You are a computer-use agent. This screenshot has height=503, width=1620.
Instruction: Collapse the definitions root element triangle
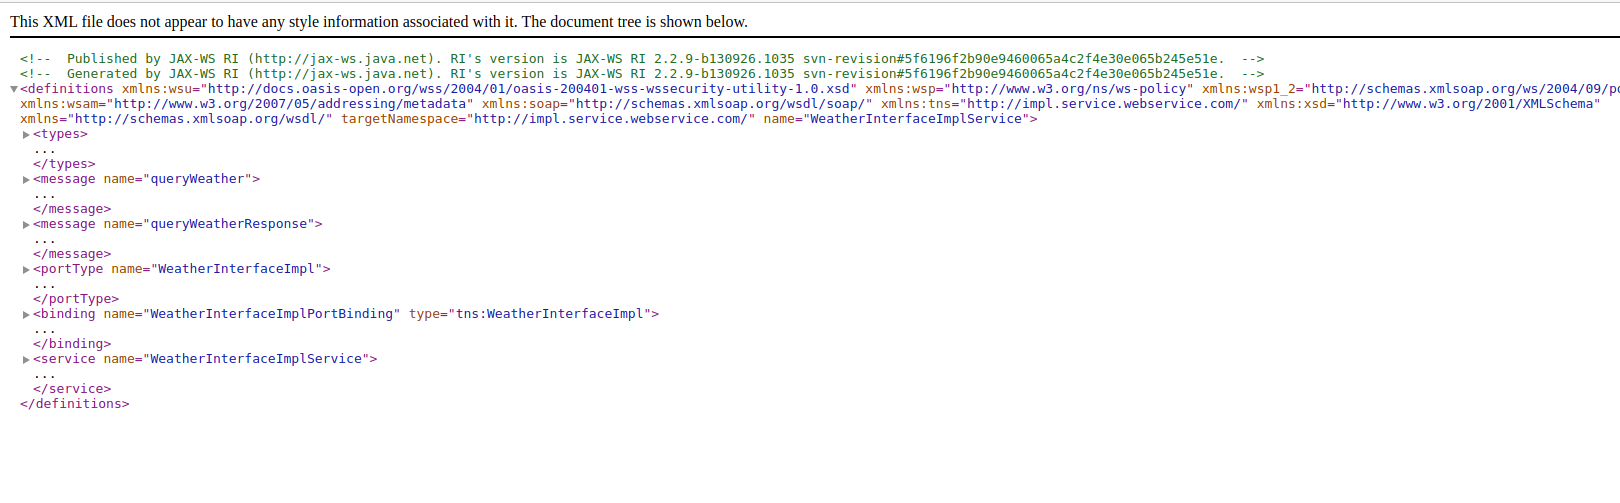[14, 89]
